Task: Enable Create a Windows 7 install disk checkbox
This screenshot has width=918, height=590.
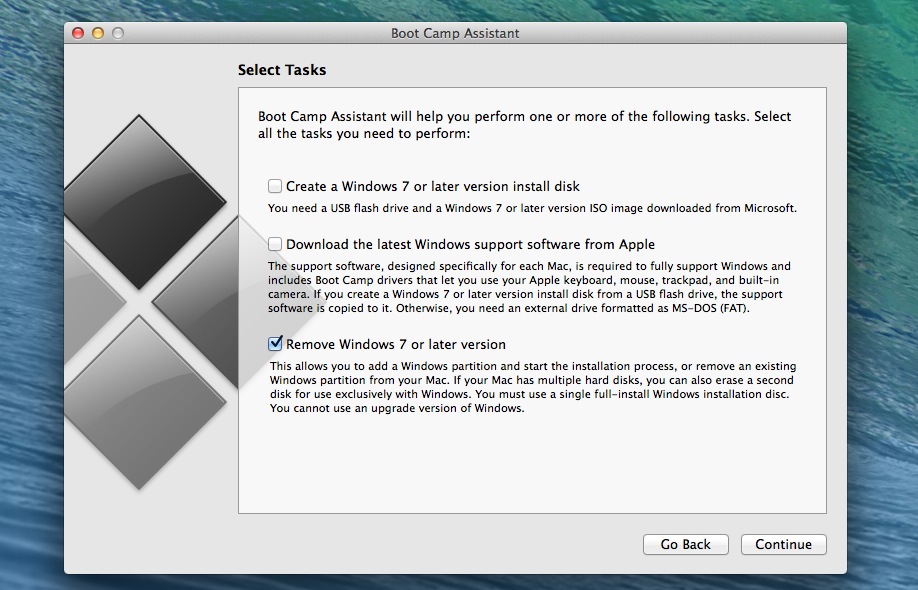Action: click(x=275, y=186)
